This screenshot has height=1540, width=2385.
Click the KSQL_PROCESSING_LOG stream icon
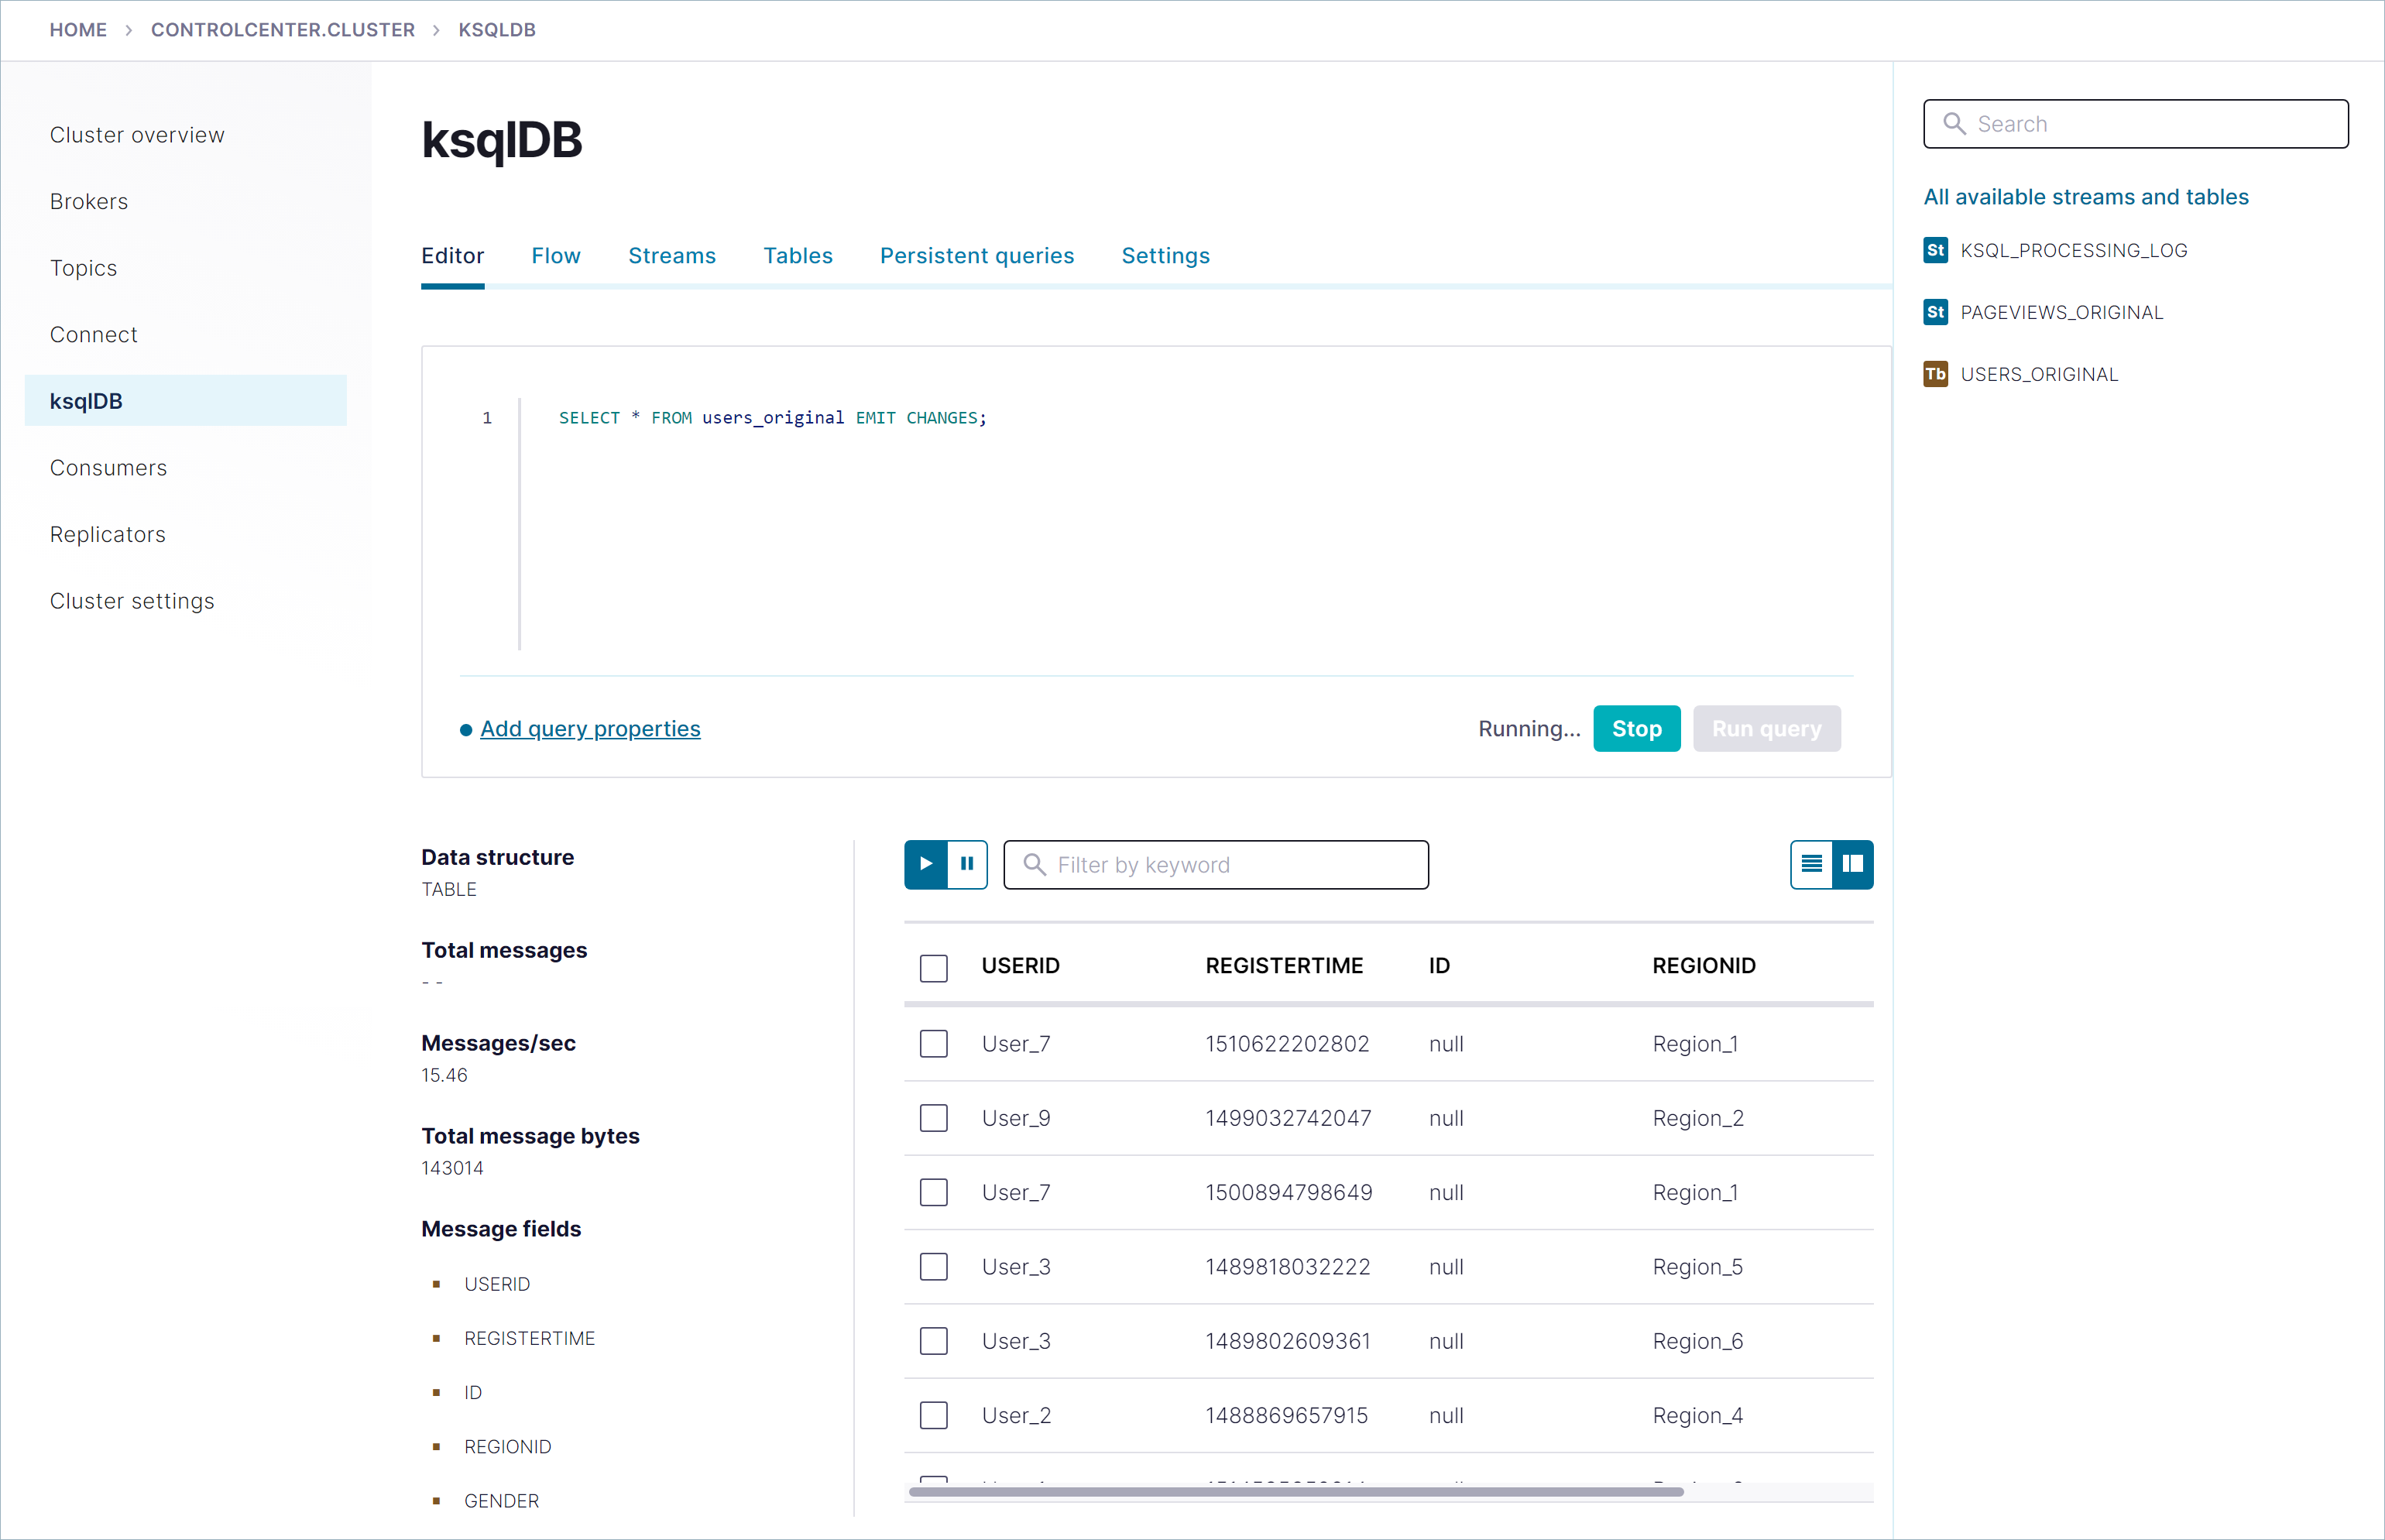tap(1935, 250)
